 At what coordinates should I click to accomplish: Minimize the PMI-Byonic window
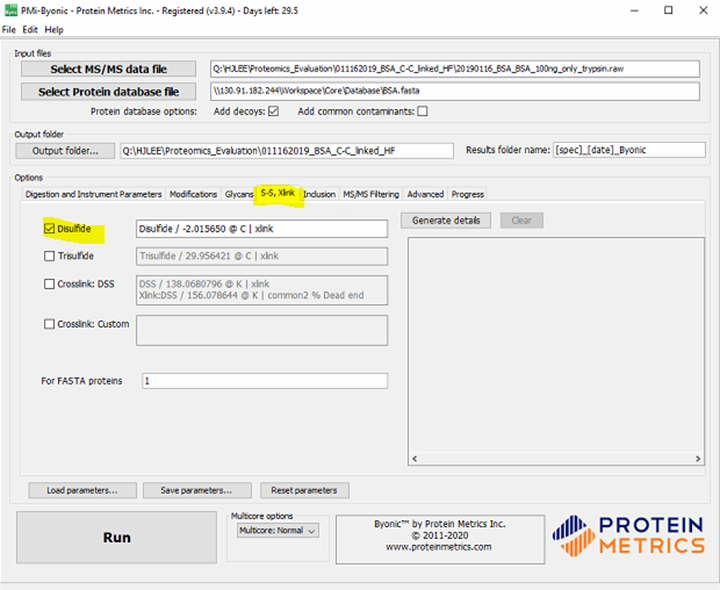point(635,11)
